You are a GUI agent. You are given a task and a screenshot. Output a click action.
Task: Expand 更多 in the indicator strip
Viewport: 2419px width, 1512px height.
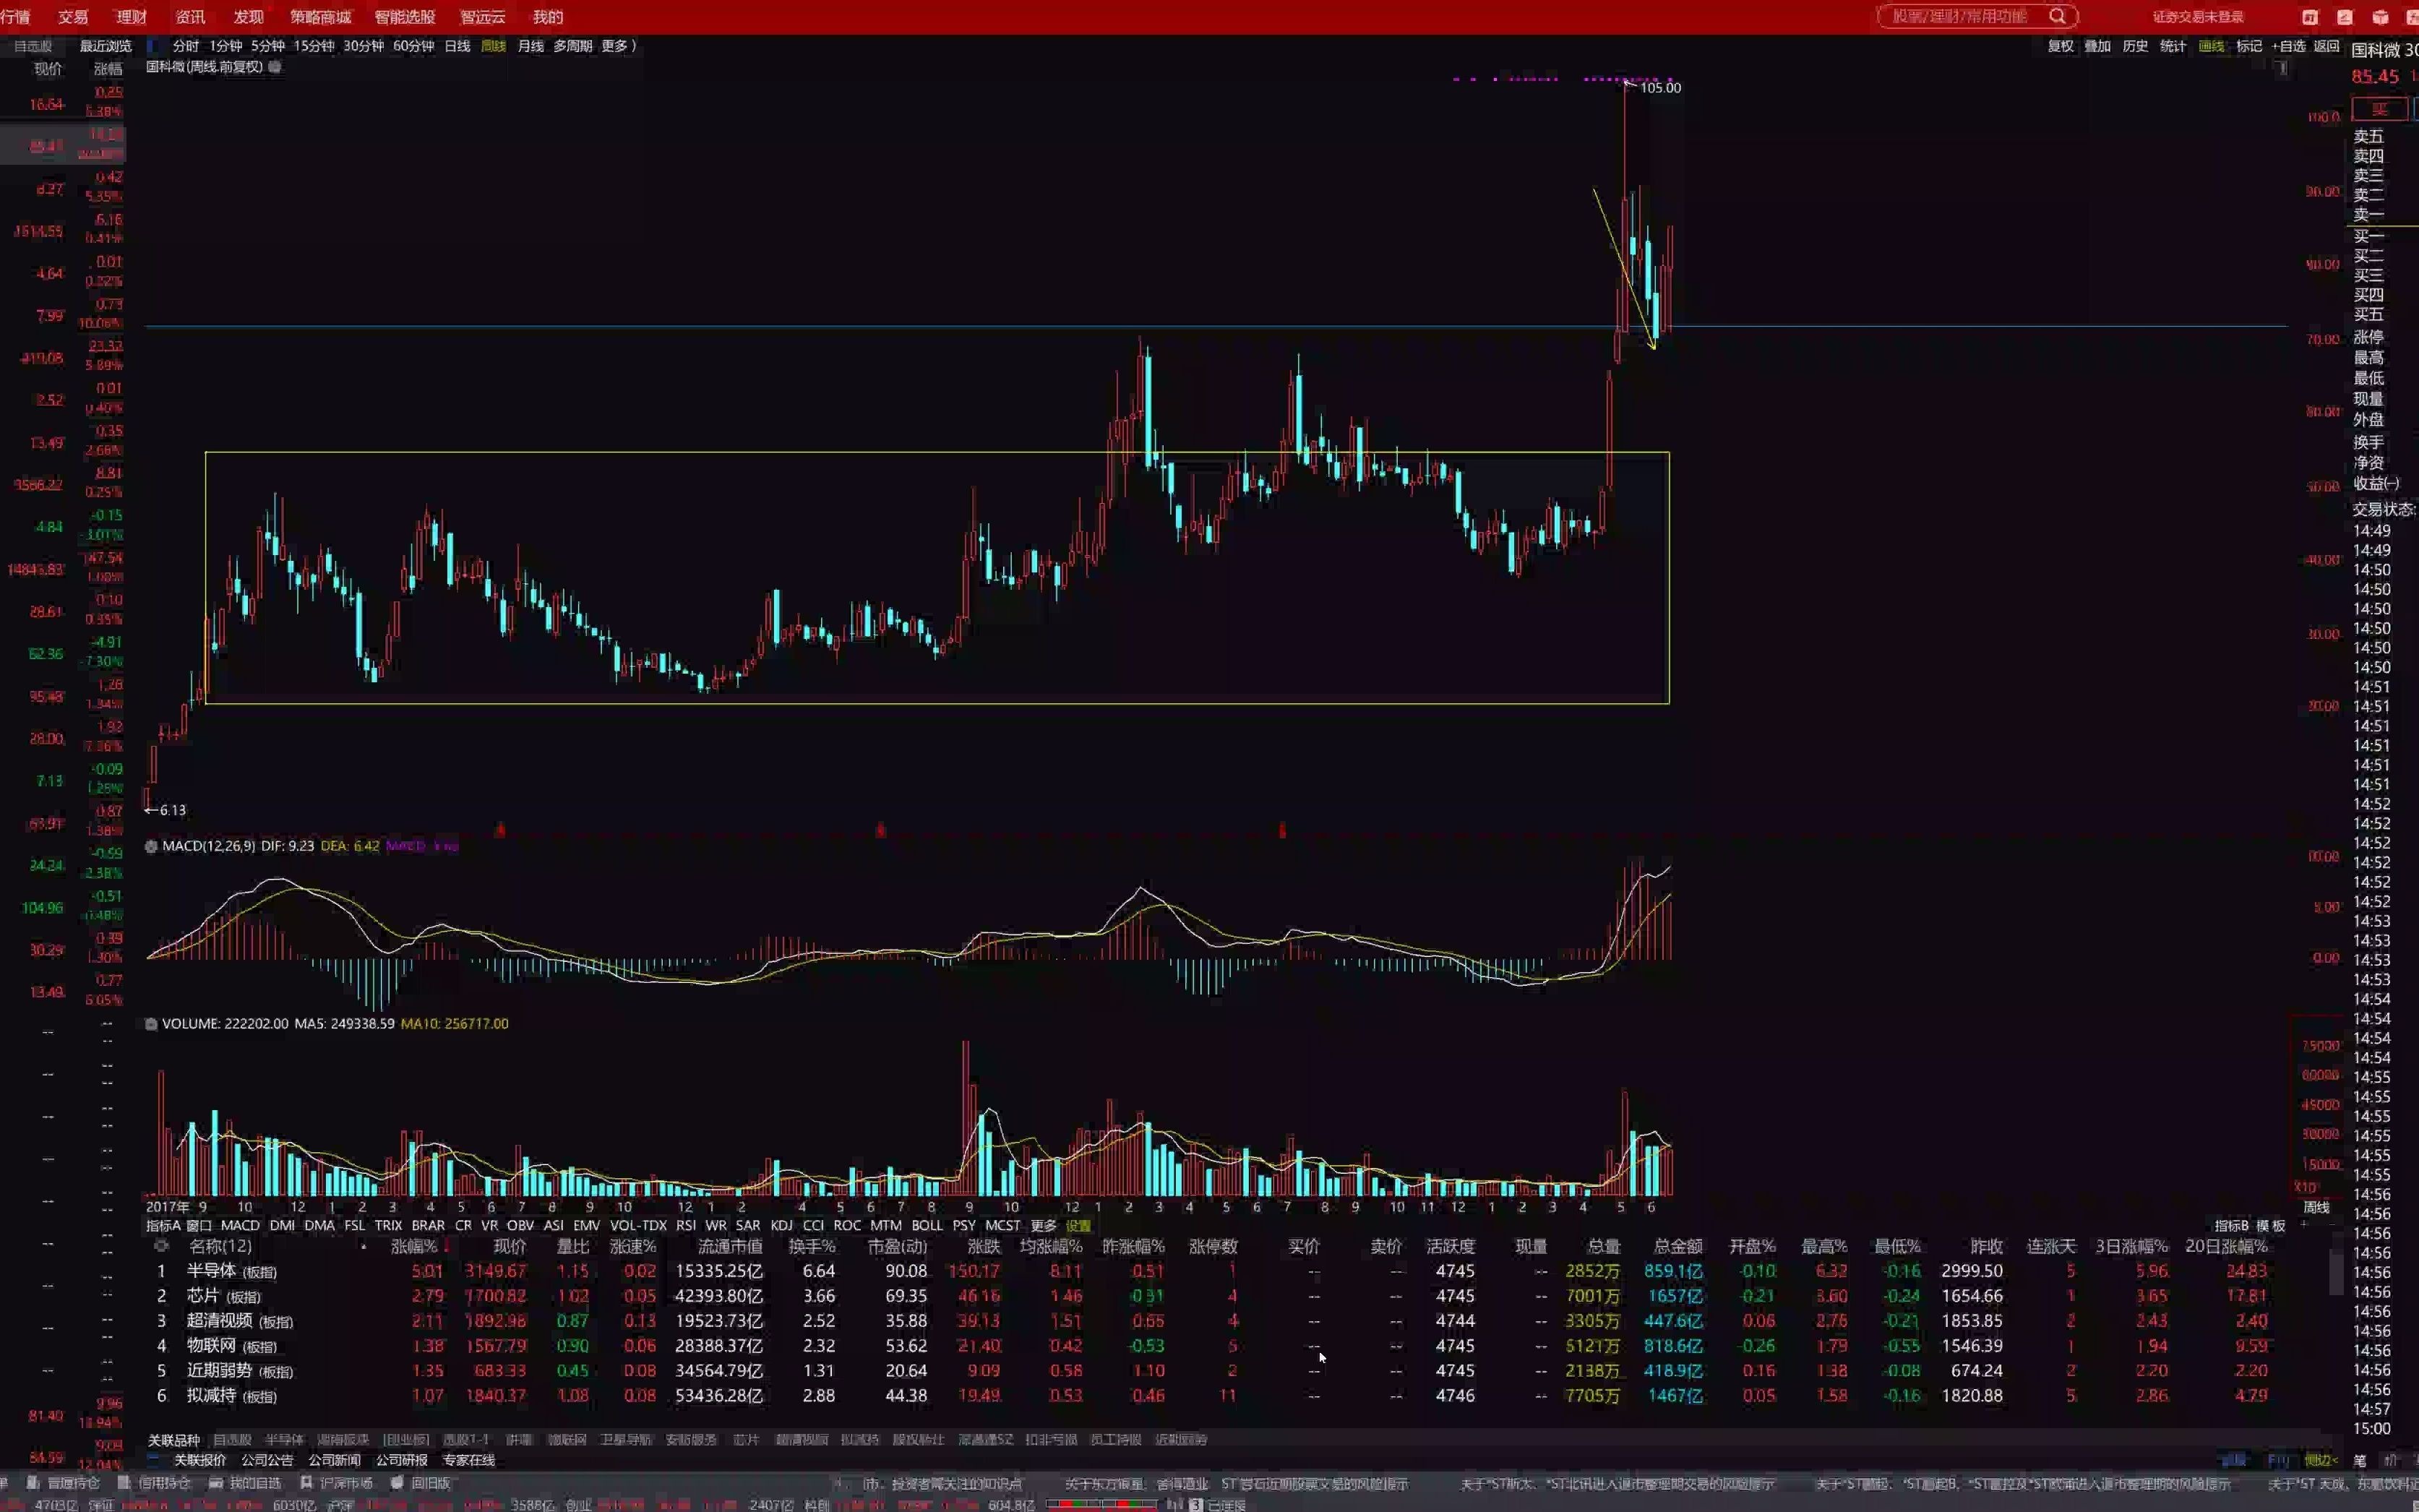pyautogui.click(x=1043, y=1225)
